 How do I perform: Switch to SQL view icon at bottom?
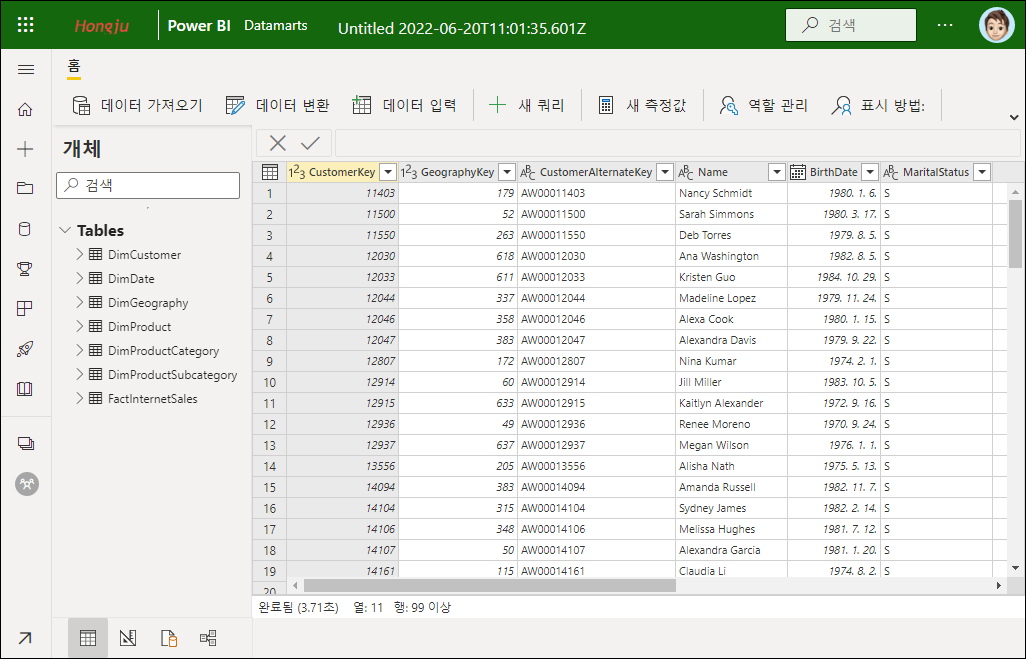pyautogui.click(x=169, y=638)
